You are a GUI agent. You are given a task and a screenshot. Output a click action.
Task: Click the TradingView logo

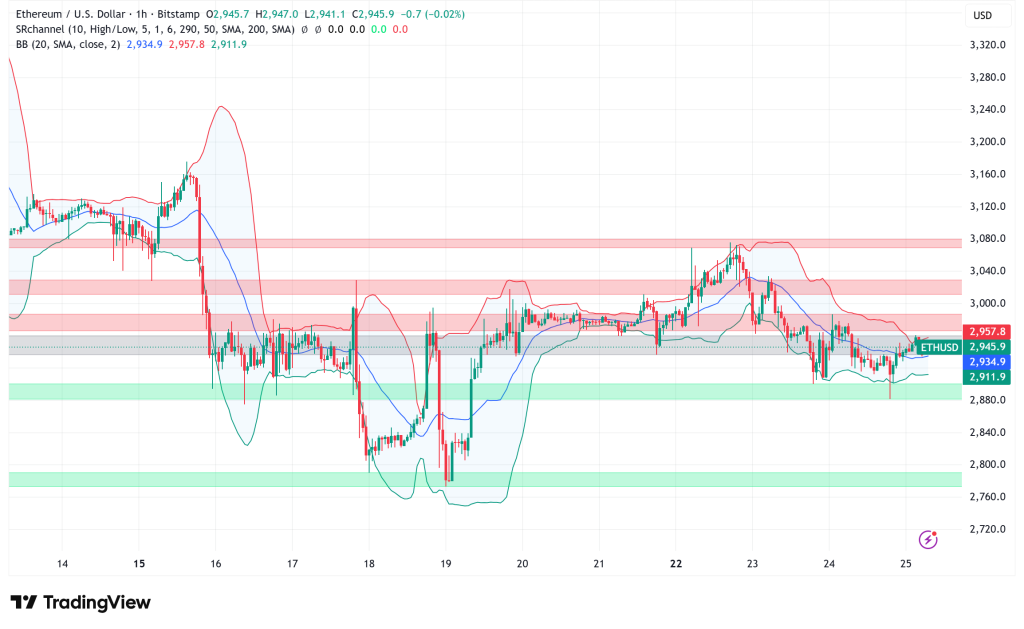(x=80, y=602)
